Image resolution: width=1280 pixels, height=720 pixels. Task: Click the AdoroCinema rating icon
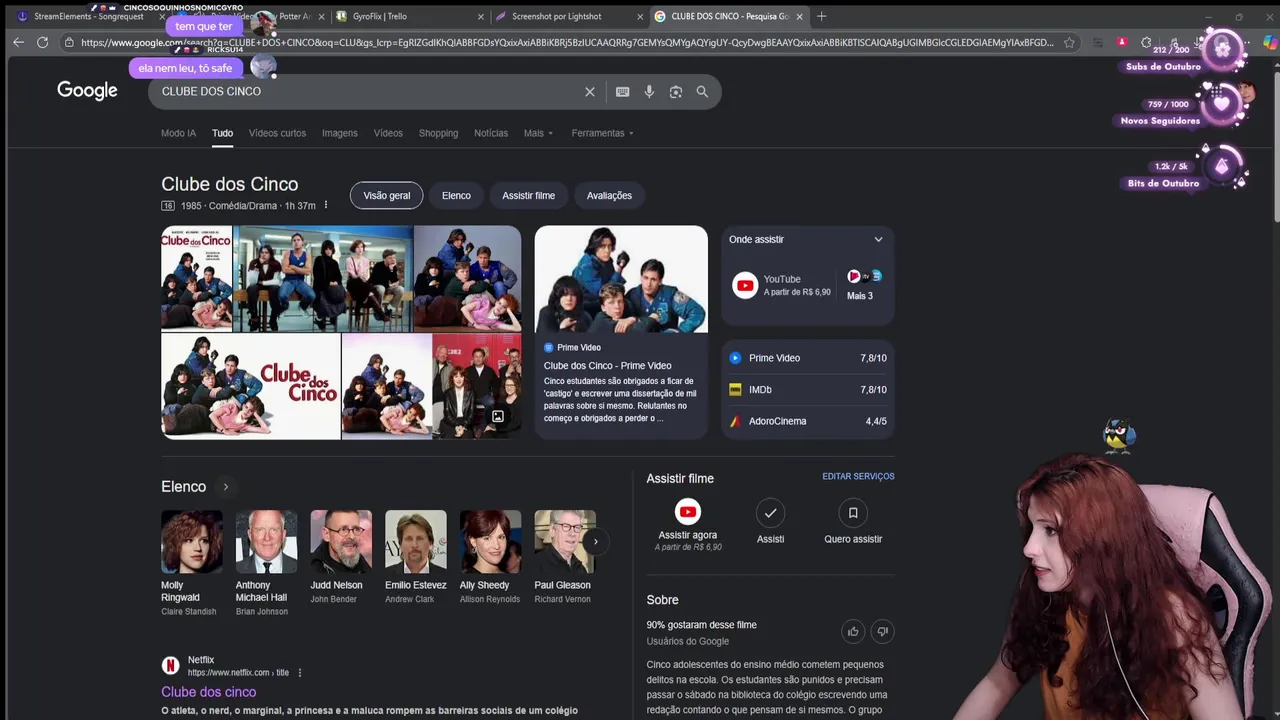point(735,421)
